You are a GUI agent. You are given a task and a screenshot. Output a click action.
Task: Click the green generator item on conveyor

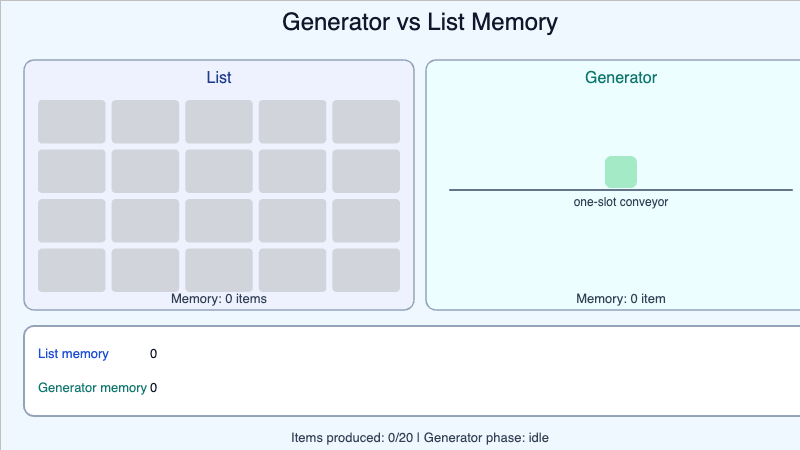621,172
